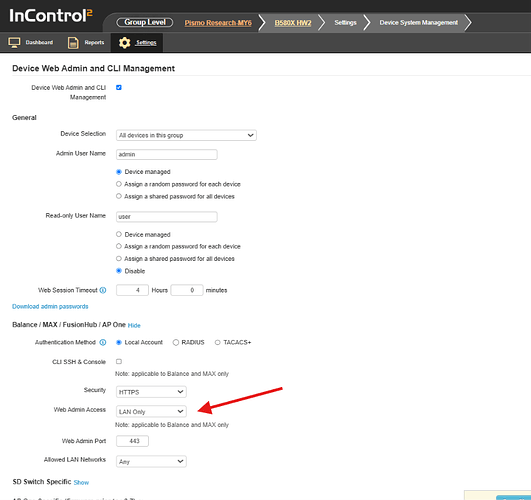Open the Allowed LAN Networks dropdown
The width and height of the screenshot is (531, 500).
(151, 461)
